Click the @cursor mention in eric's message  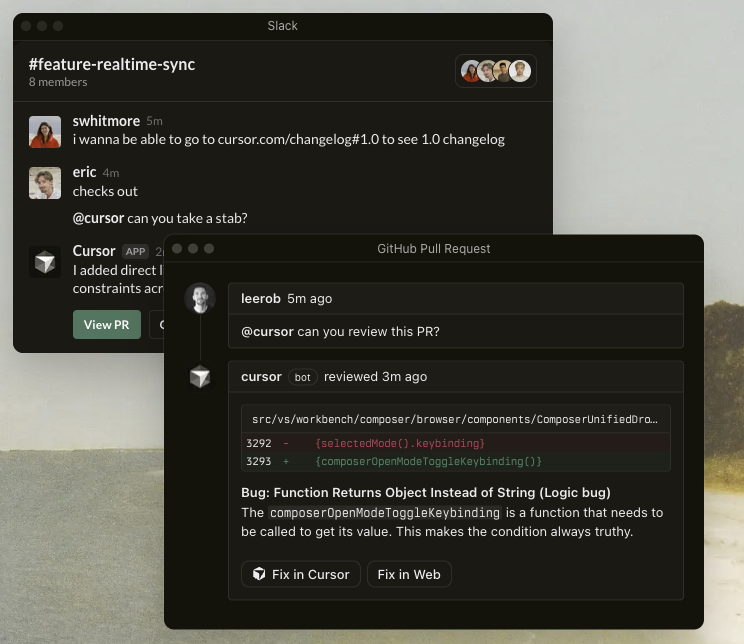coord(98,218)
